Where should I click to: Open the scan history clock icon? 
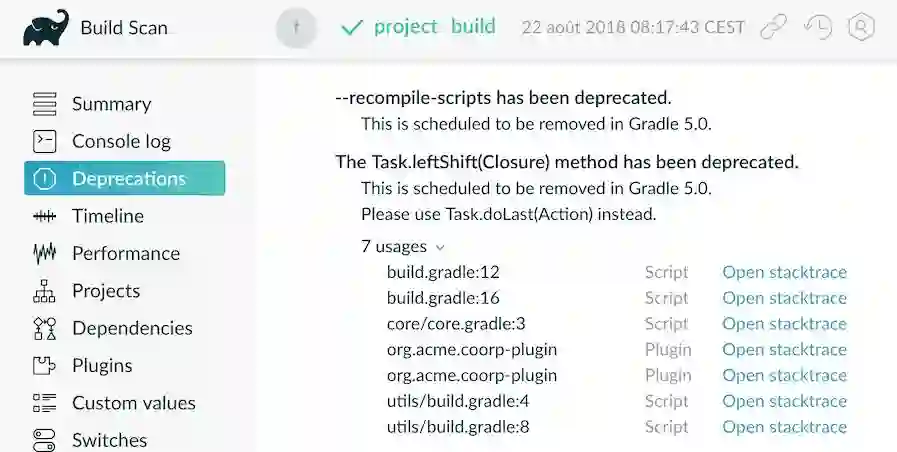pos(818,27)
